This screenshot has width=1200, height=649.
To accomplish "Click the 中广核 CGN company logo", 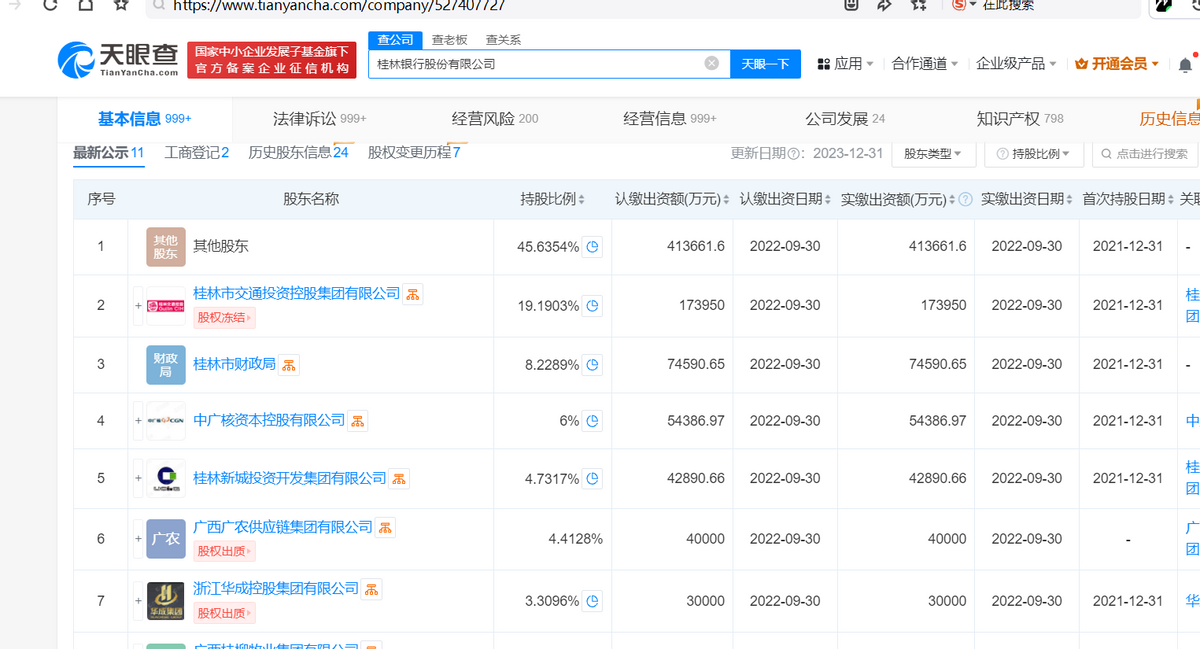I will pos(166,421).
